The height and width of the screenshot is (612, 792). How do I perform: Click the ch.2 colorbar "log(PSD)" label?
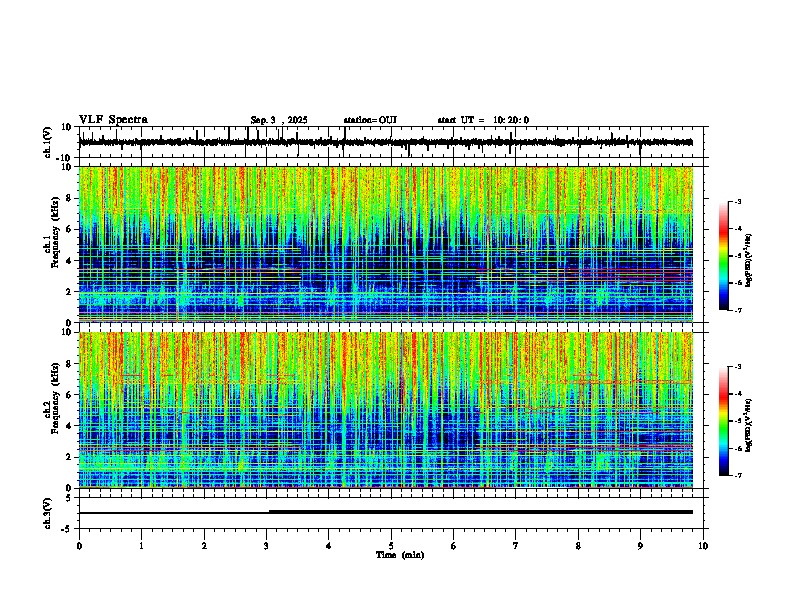pos(748,425)
